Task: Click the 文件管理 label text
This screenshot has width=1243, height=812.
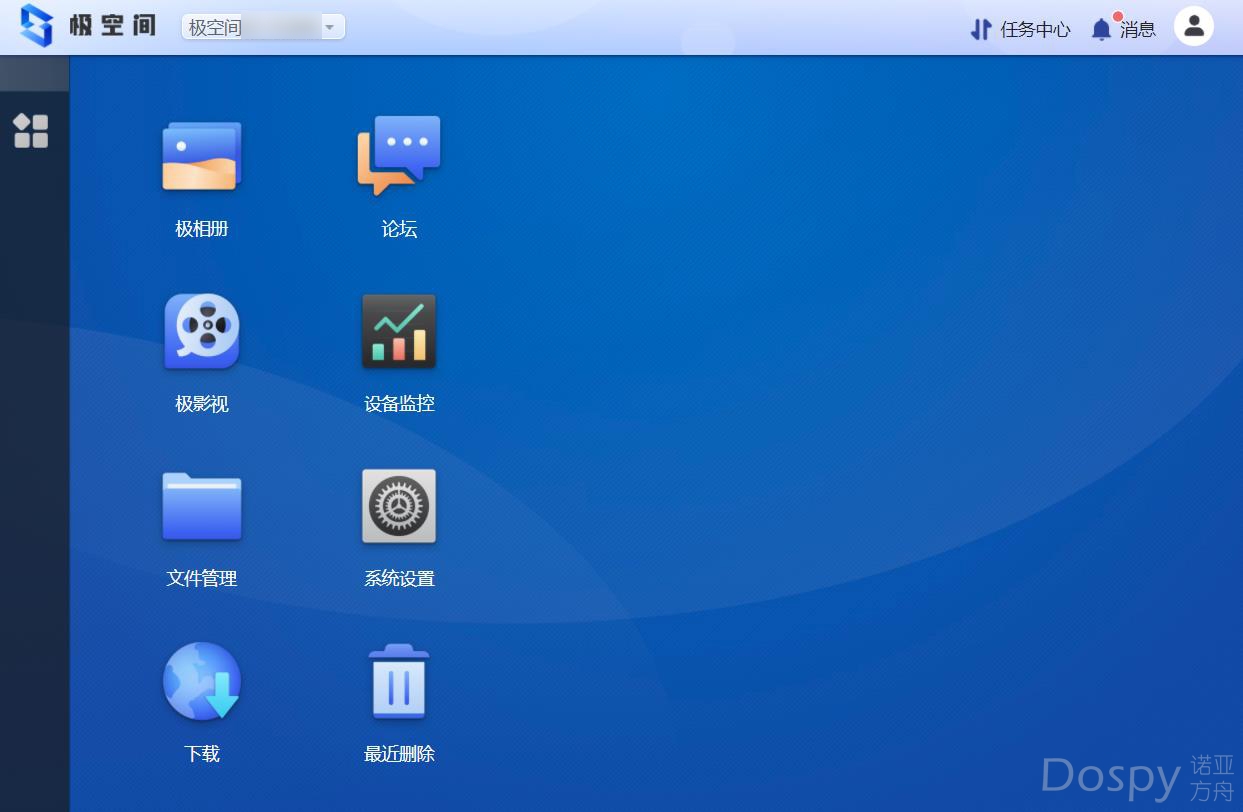Action: (x=202, y=578)
